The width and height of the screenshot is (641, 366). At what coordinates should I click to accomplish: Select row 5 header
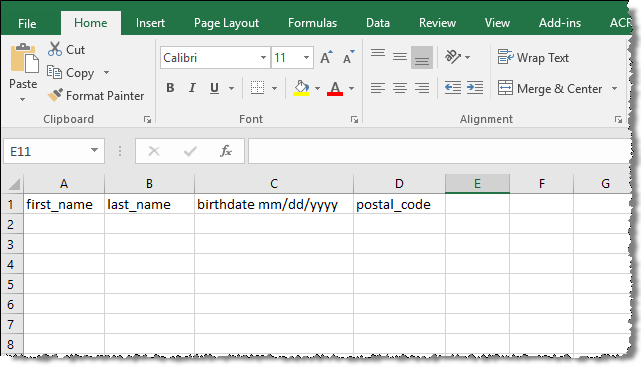tap(11, 284)
